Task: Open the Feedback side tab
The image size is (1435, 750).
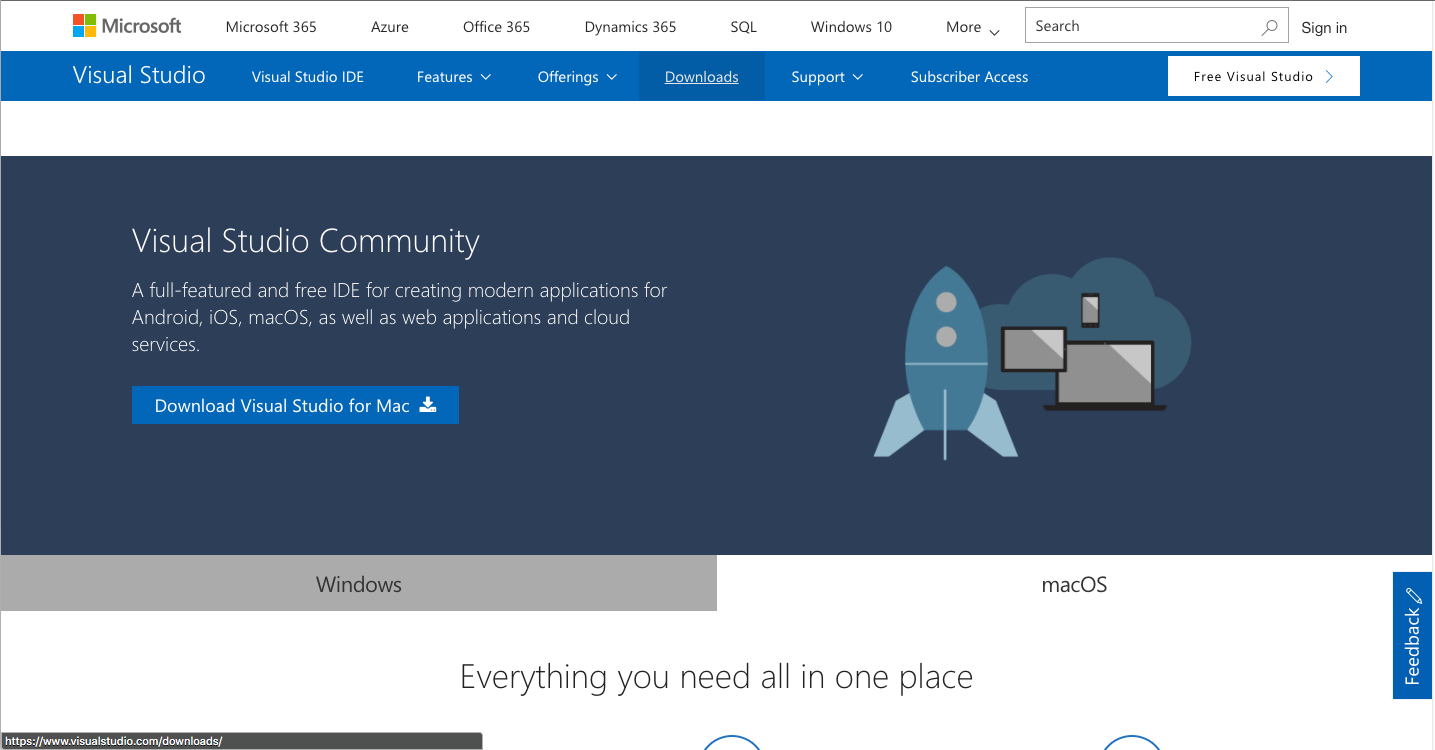Action: 1412,636
